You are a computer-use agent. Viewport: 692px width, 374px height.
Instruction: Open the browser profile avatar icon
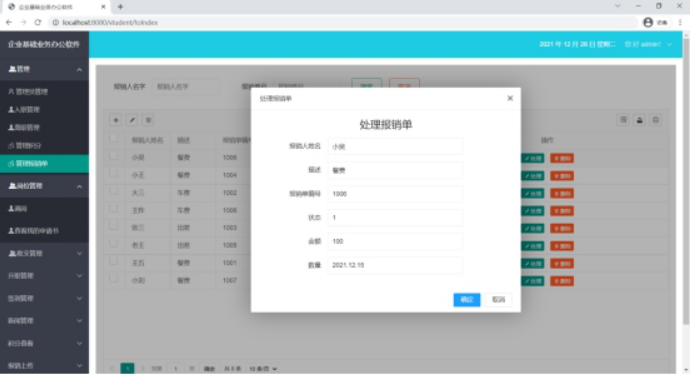pyautogui.click(x=647, y=22)
